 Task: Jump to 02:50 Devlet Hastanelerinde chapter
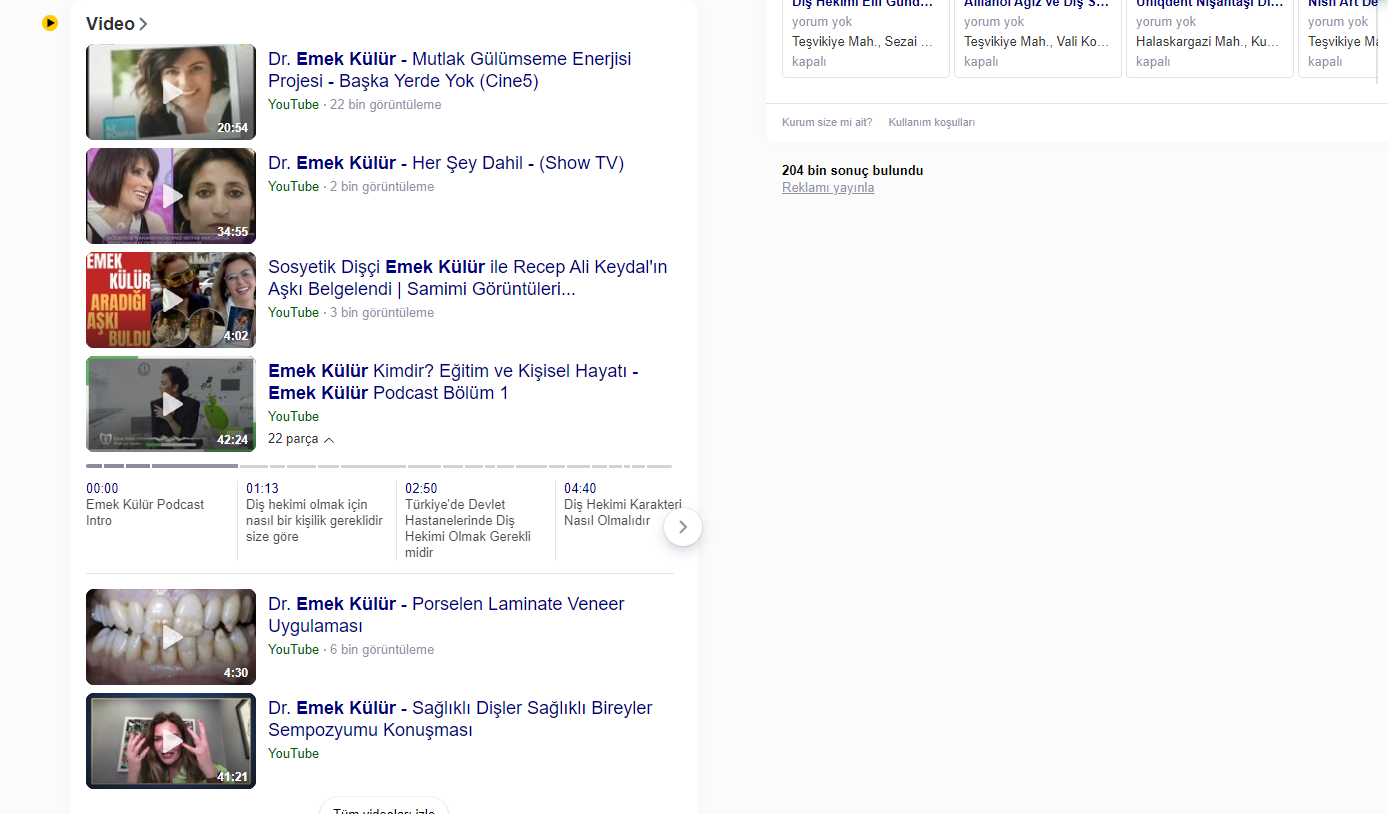475,521
